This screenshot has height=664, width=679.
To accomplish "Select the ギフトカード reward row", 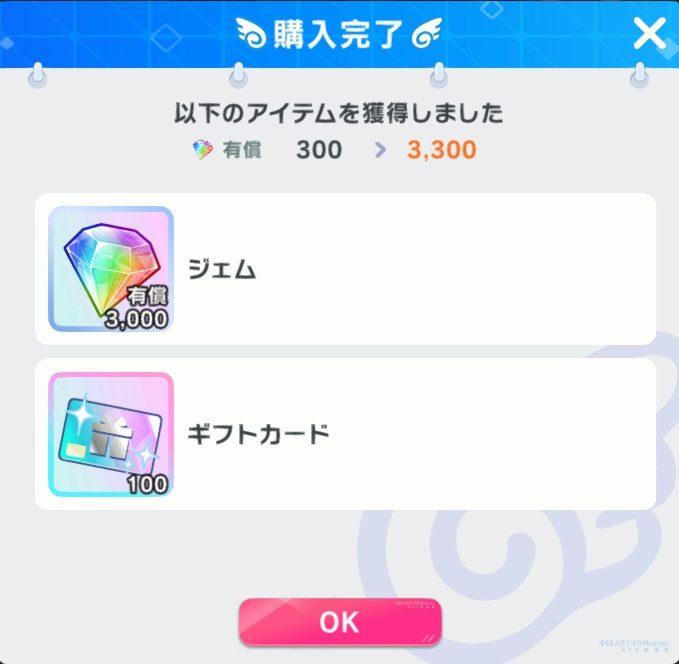I will pyautogui.click(x=345, y=434).
